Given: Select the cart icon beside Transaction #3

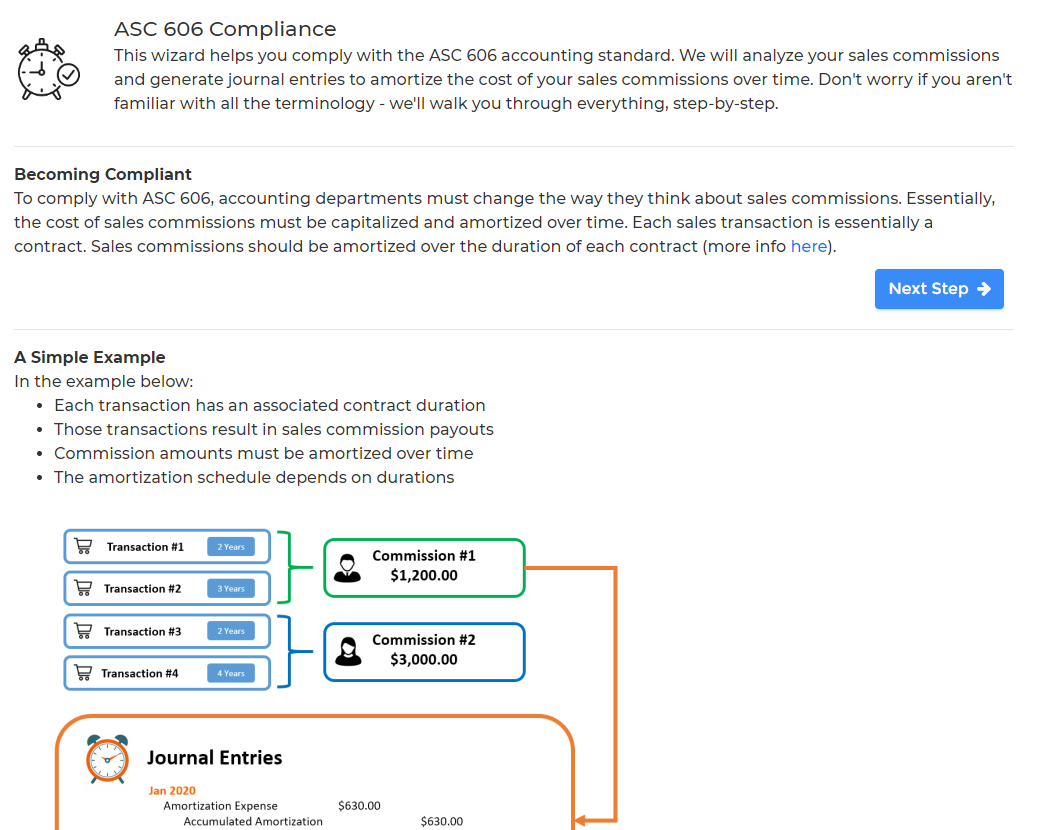Looking at the screenshot, I should pyautogui.click(x=84, y=630).
